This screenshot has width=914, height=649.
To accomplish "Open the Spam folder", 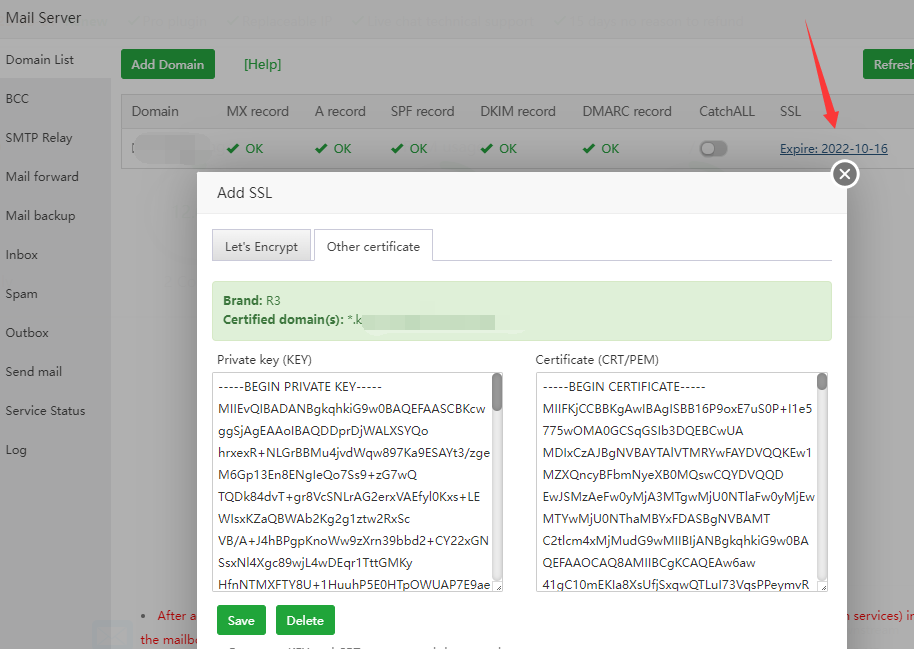I will coord(21,294).
